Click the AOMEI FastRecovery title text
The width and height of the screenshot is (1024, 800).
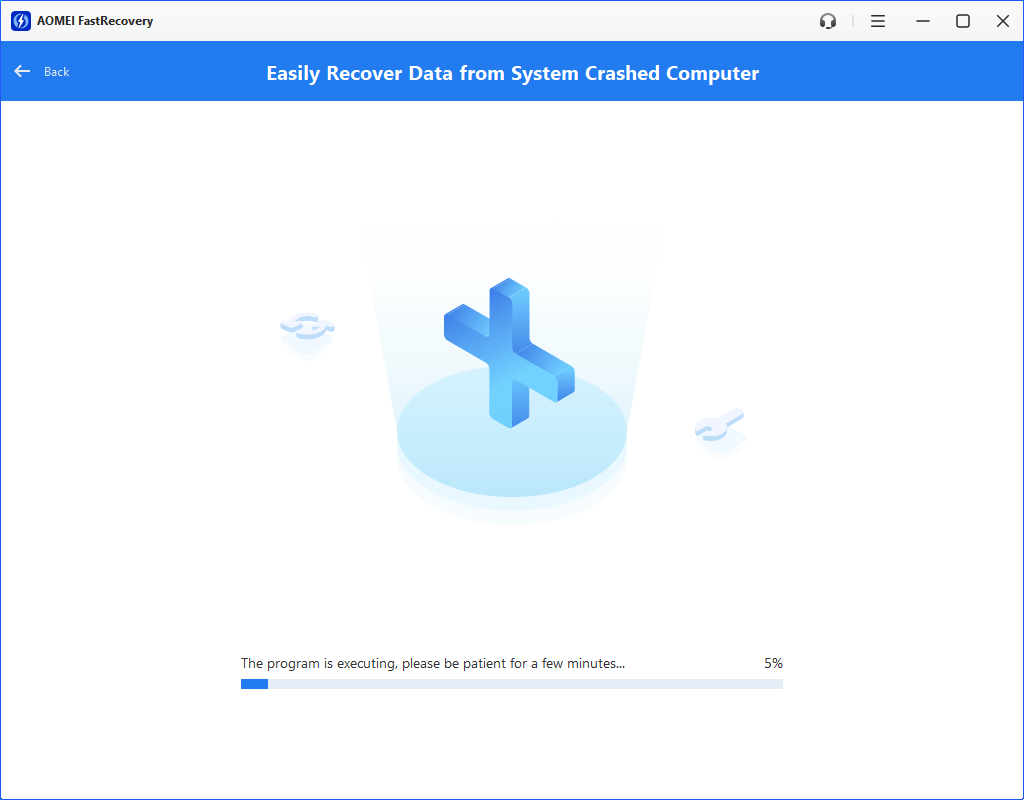95,21
